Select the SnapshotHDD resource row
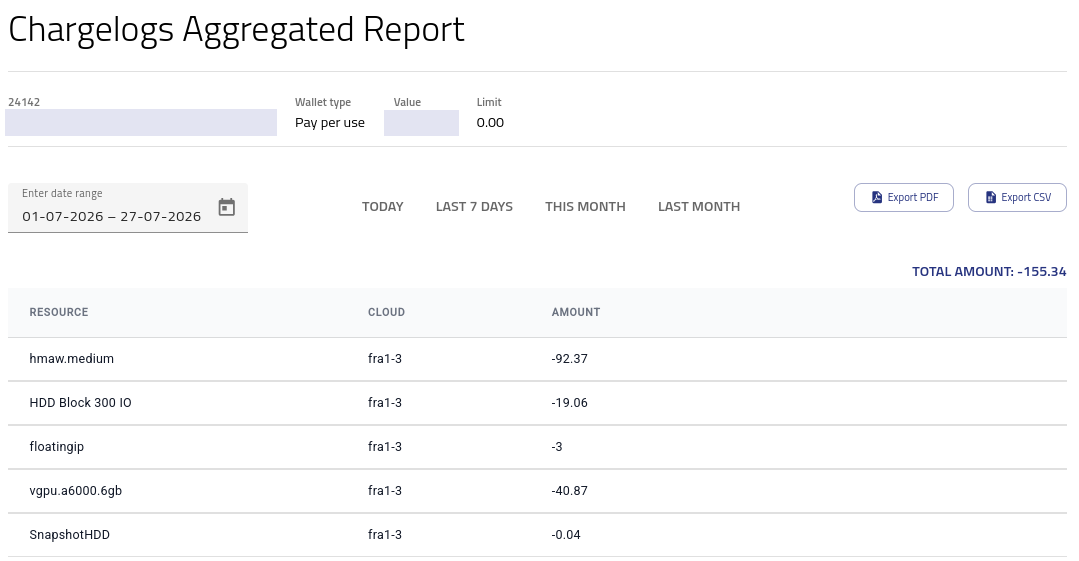Viewport: 1079px width, 561px height. (537, 535)
